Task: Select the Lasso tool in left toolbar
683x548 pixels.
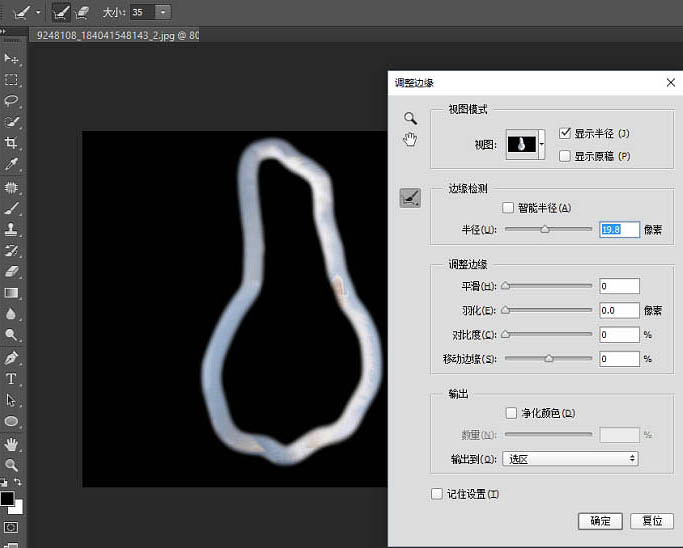Action: click(x=12, y=101)
